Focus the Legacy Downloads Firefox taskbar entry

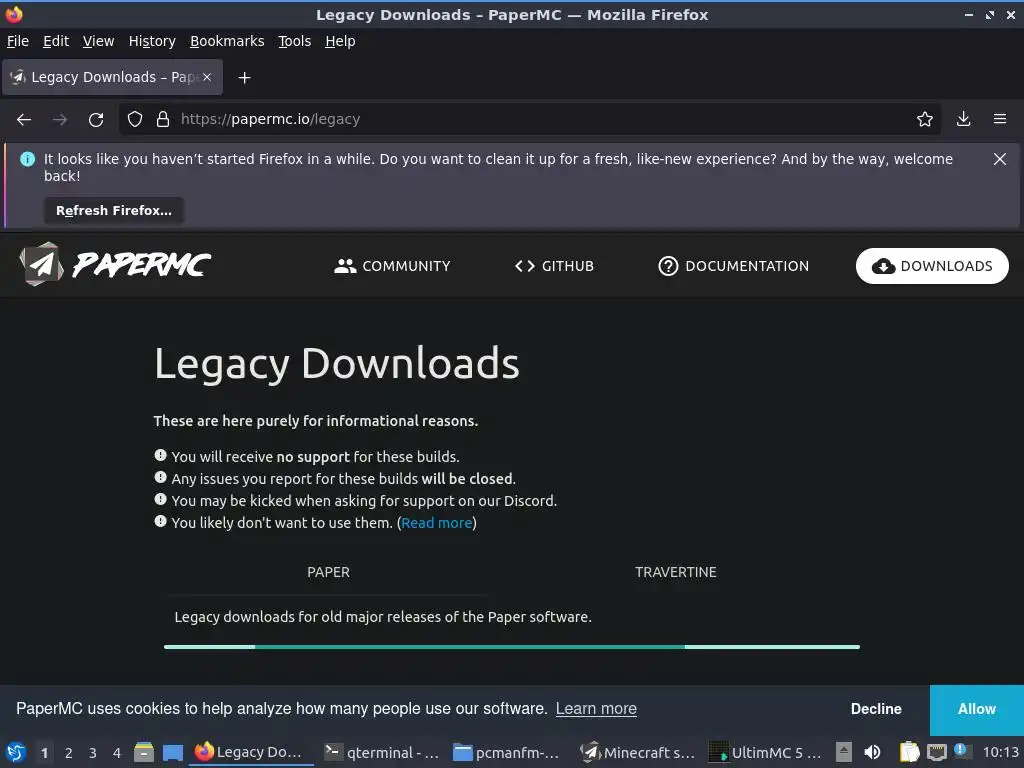251,752
